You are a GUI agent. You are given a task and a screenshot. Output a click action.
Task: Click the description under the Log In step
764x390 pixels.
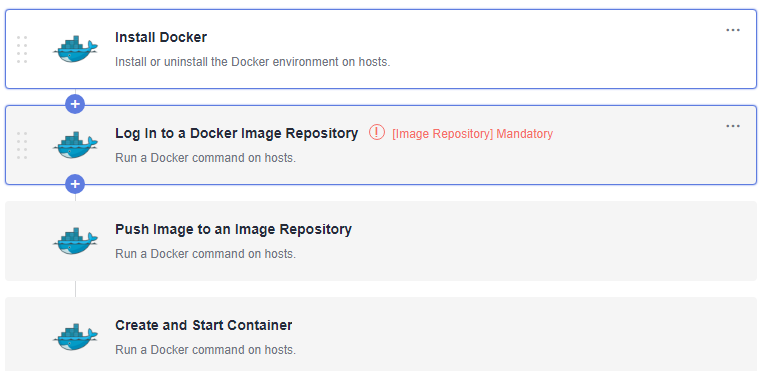point(205,158)
